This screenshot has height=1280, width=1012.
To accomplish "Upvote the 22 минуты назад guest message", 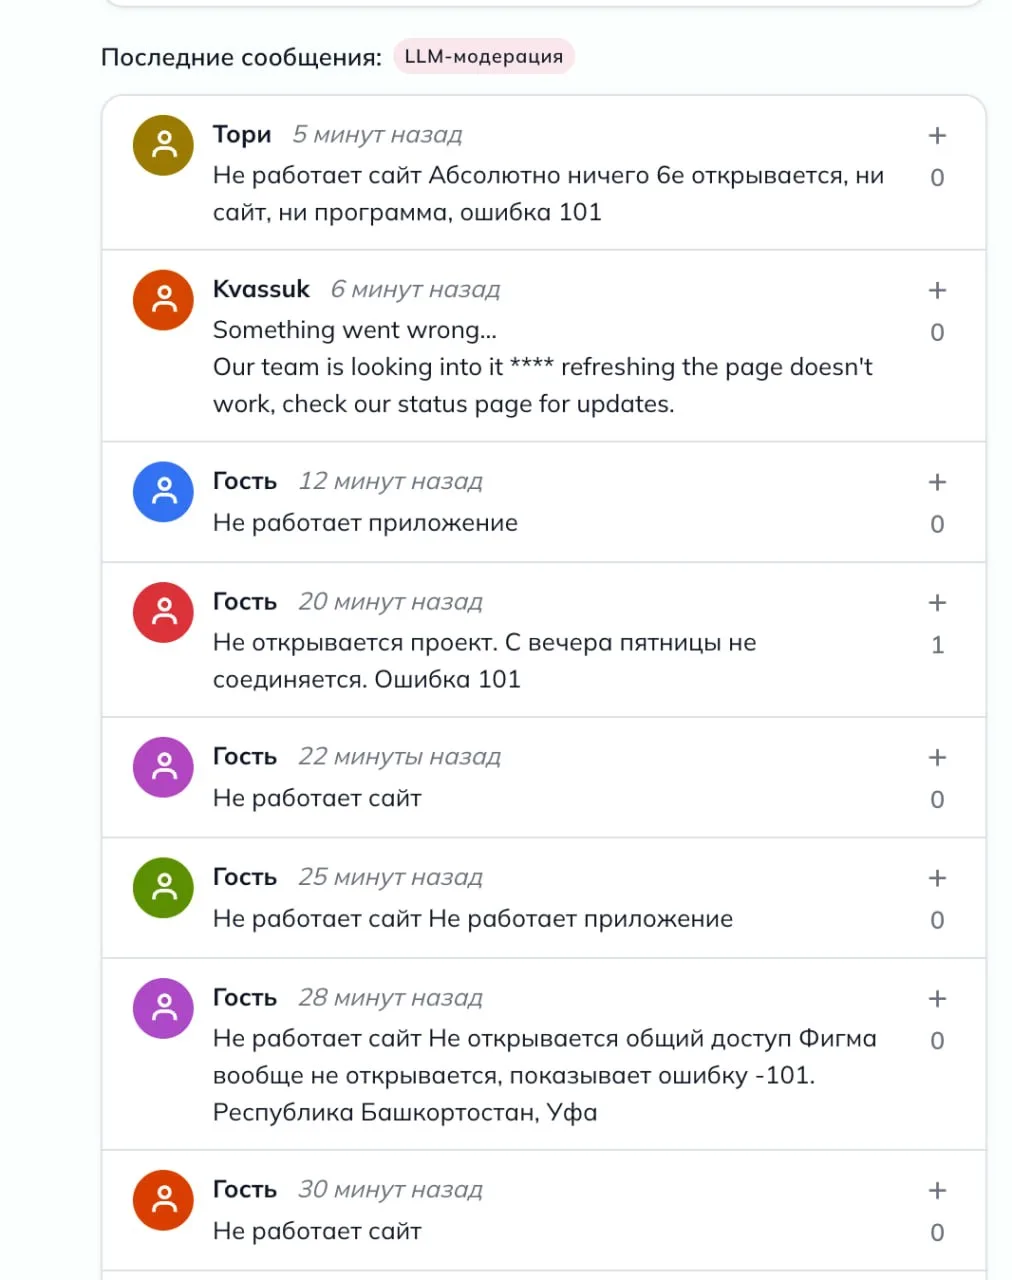I will coord(937,758).
